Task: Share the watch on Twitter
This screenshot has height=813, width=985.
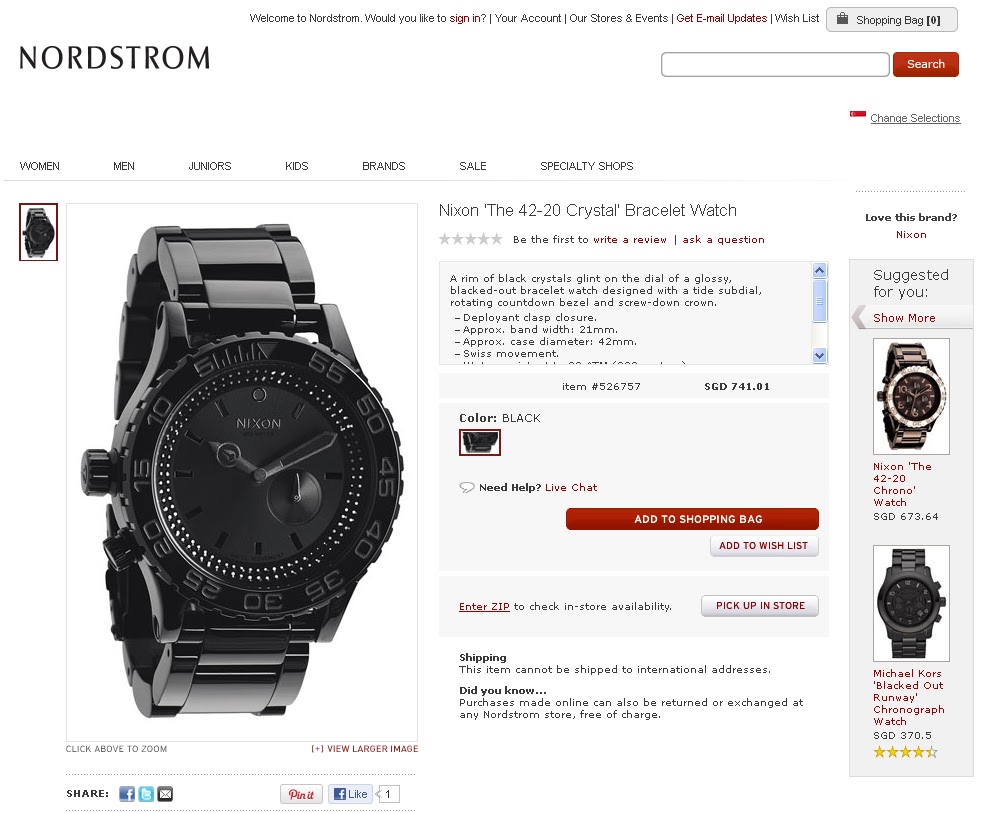Action: (146, 794)
